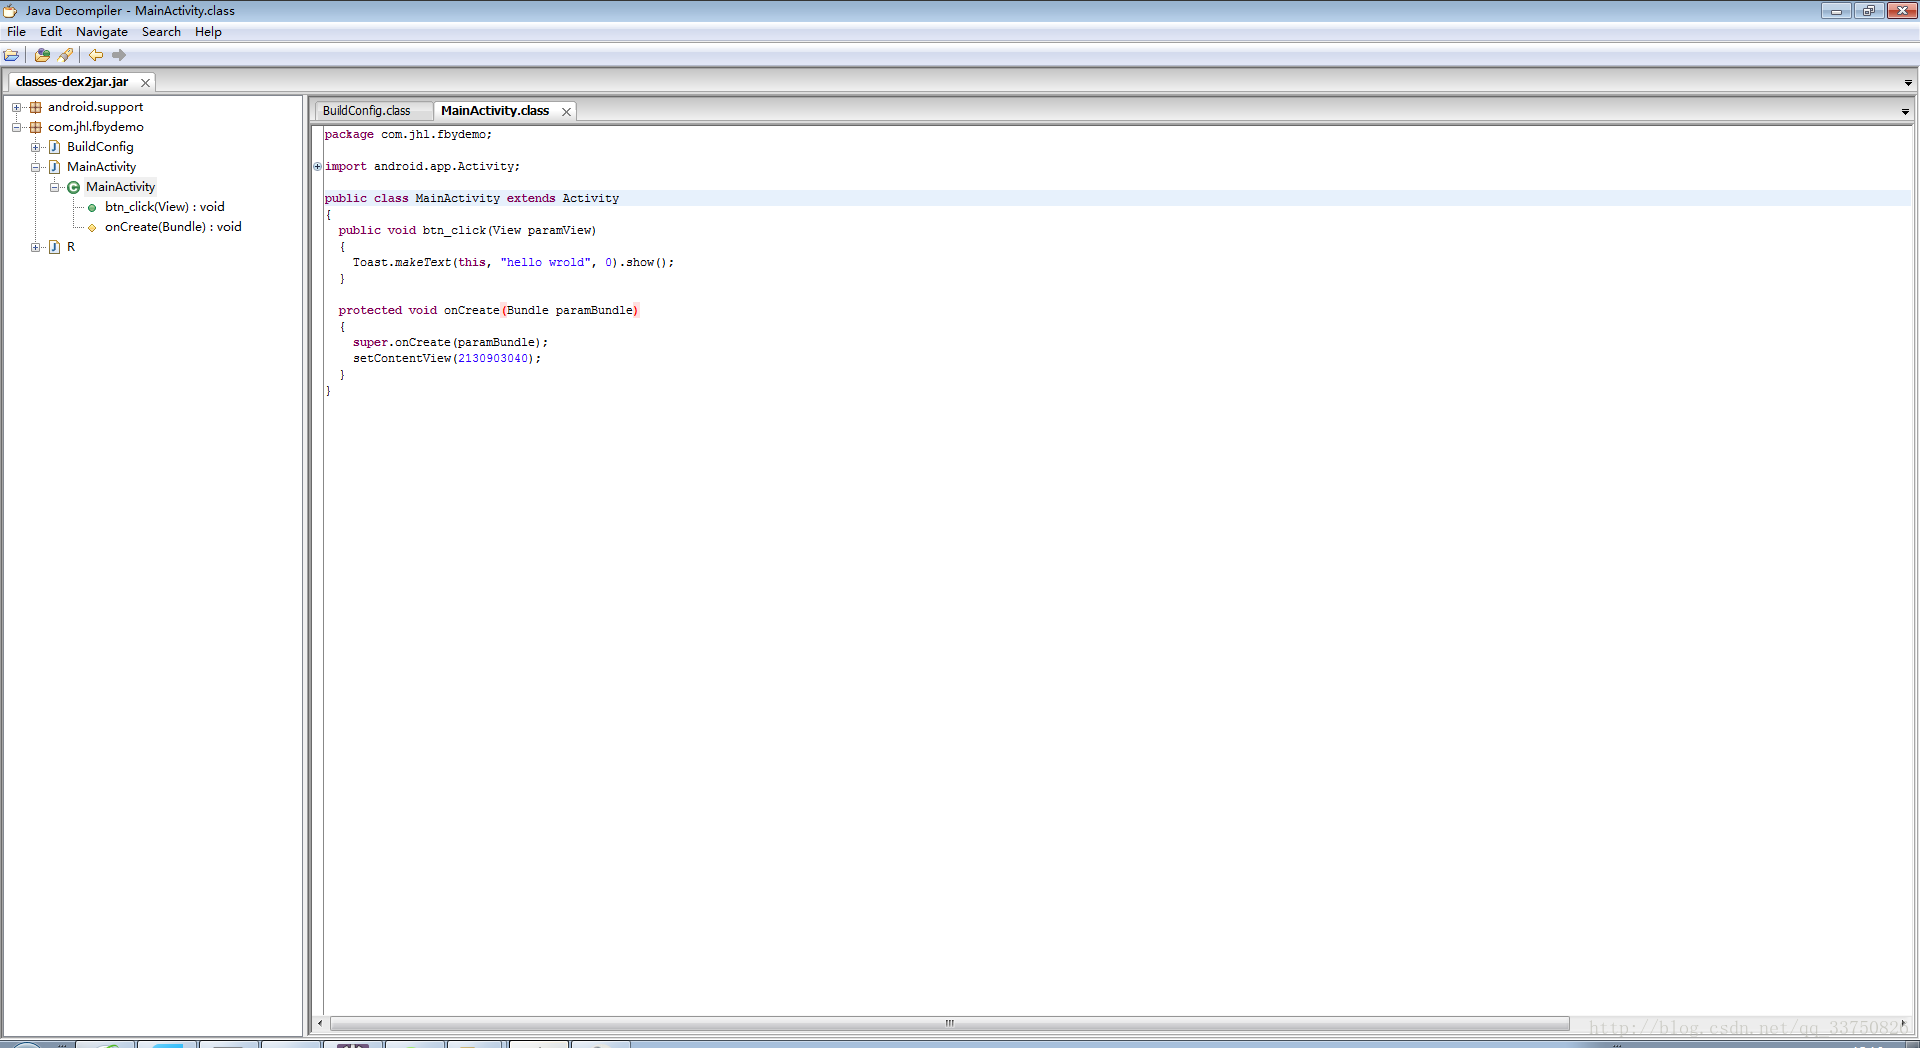Click the btn_click public method icon
The height and width of the screenshot is (1048, 1920).
92,208
